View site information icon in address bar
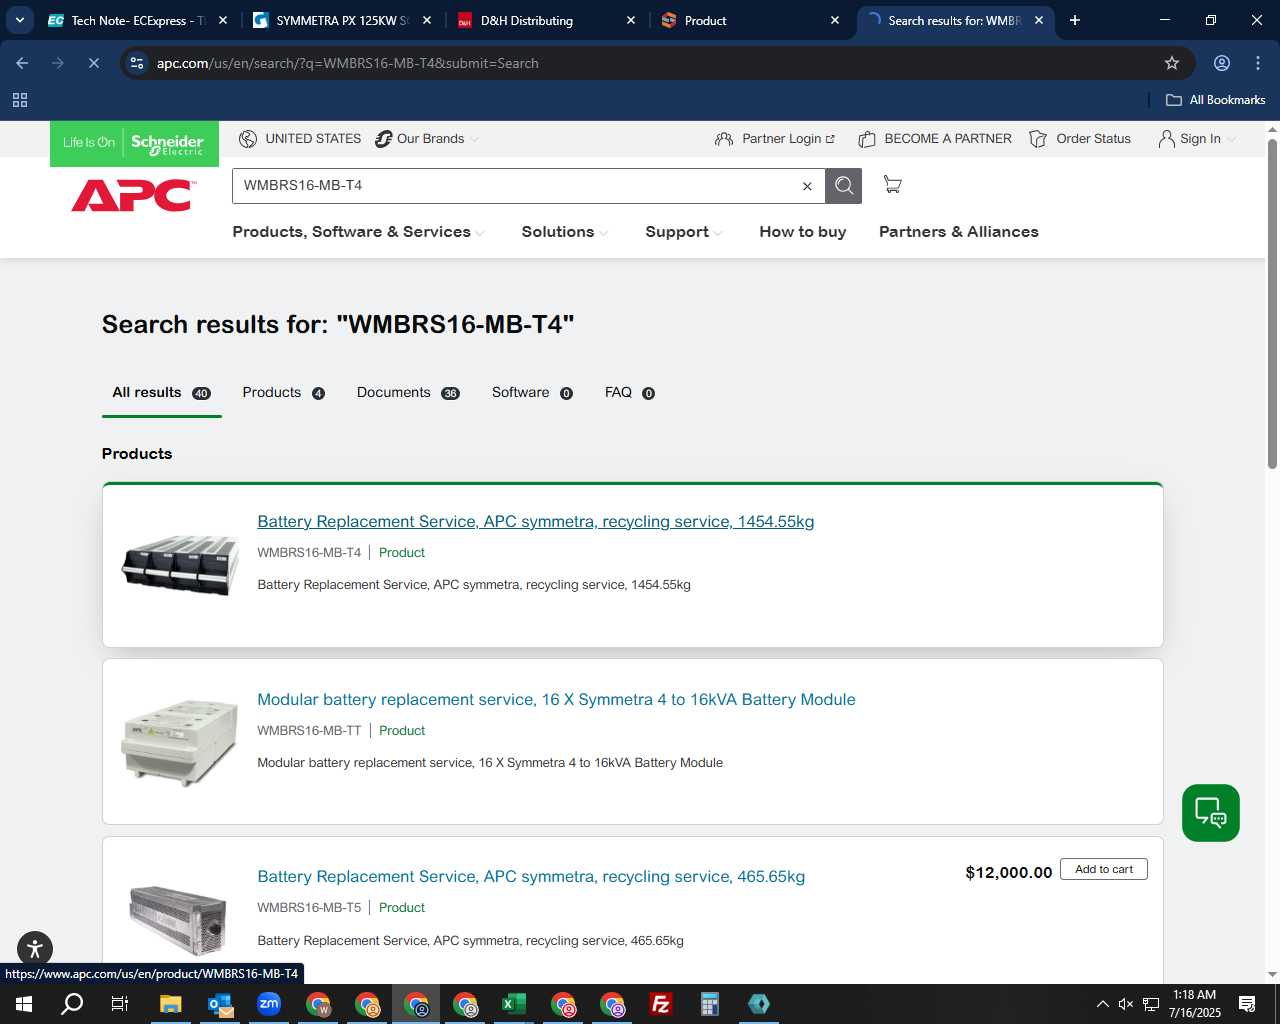 (x=137, y=63)
